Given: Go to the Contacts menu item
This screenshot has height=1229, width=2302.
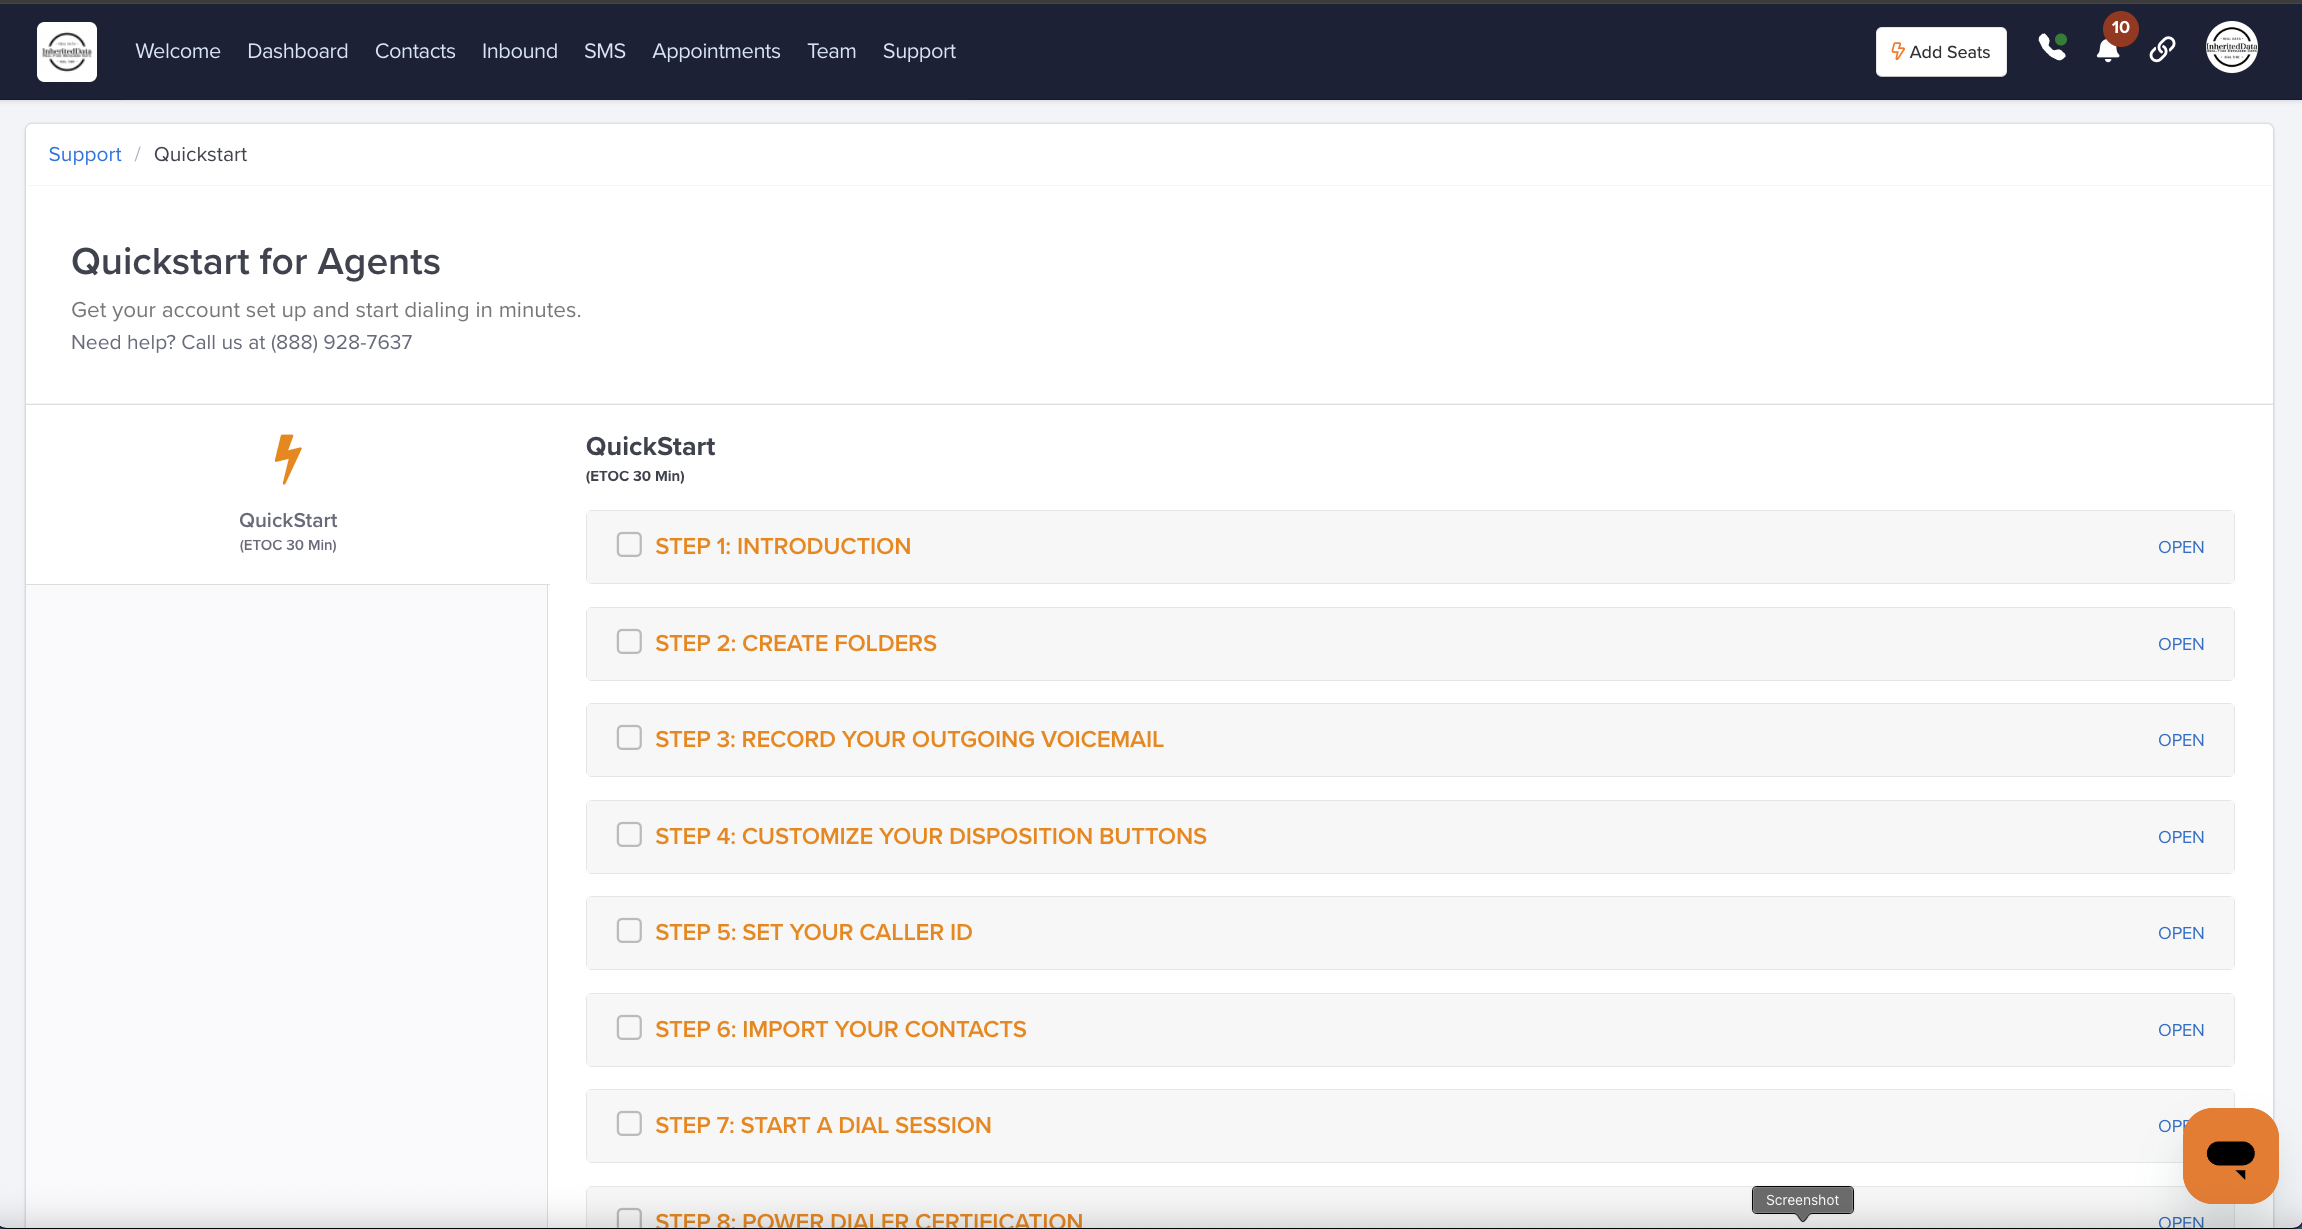Looking at the screenshot, I should tap(415, 51).
